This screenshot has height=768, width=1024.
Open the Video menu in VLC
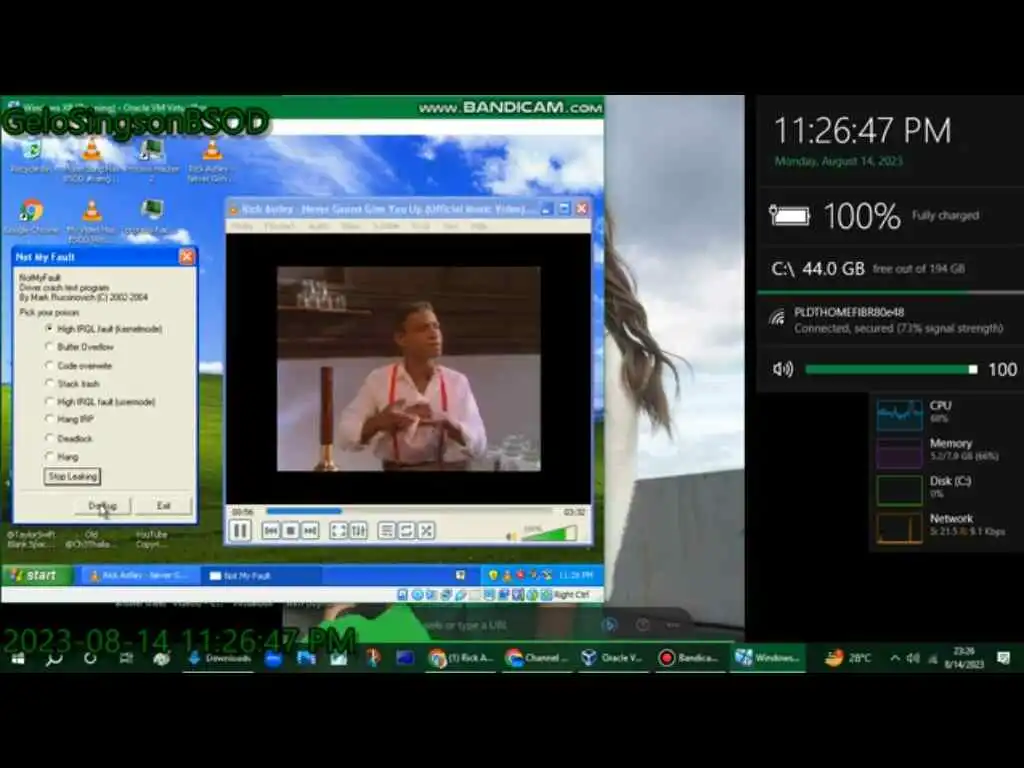[351, 226]
